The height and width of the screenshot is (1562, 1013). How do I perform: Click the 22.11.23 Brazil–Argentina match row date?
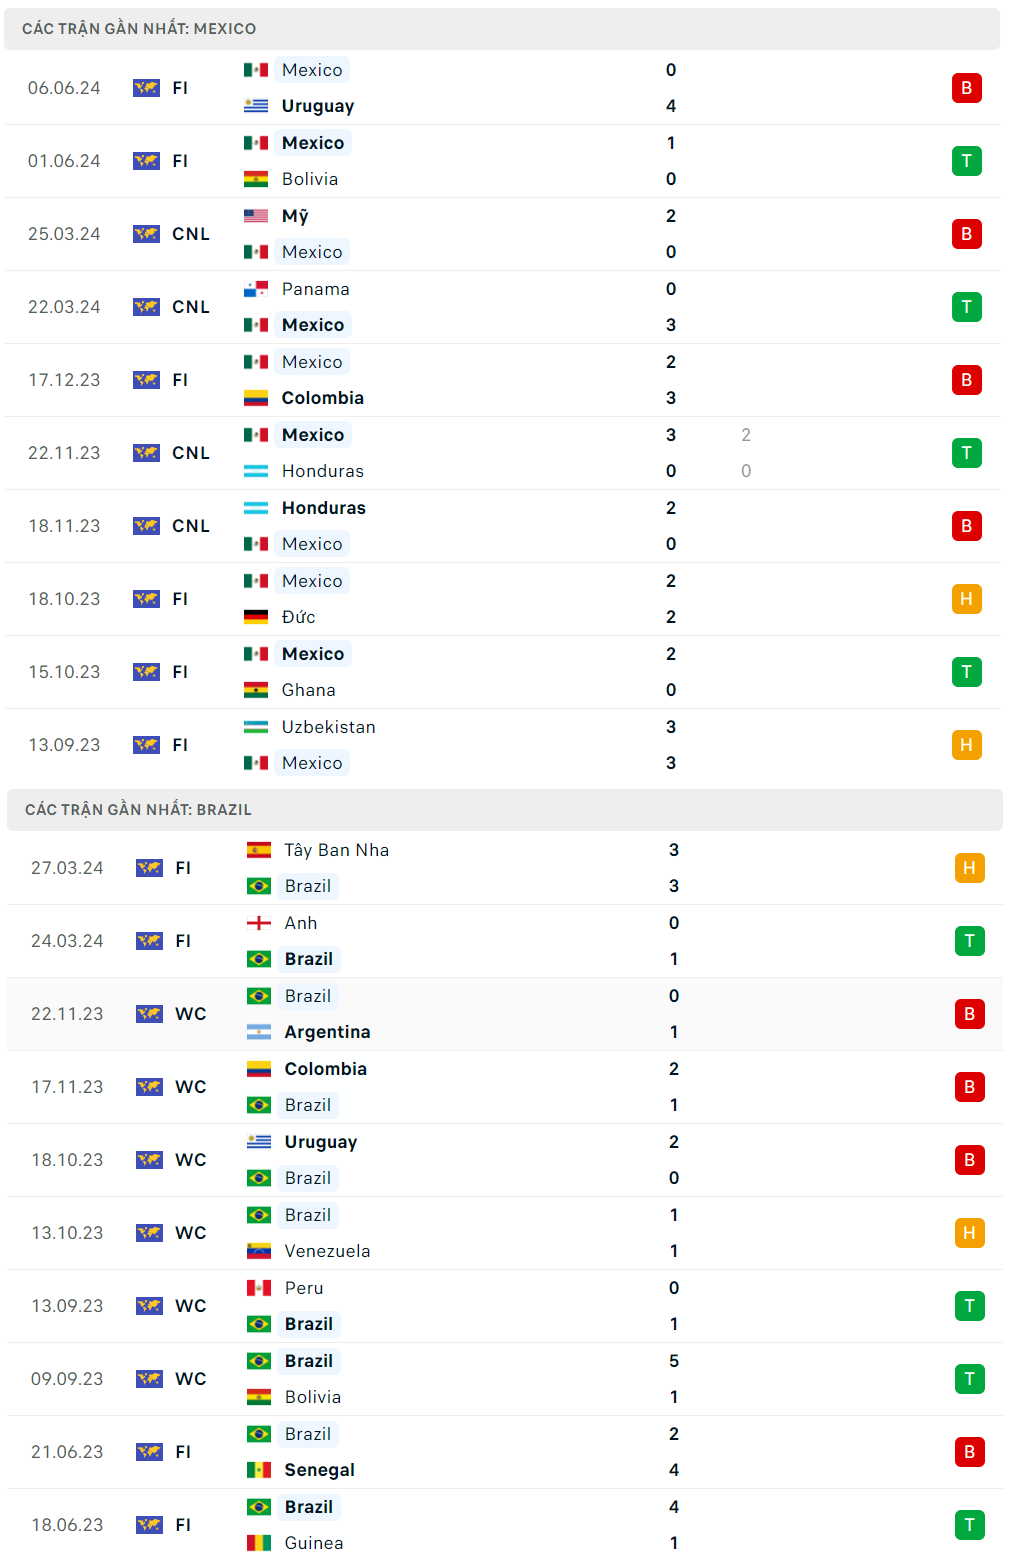pos(67,1014)
